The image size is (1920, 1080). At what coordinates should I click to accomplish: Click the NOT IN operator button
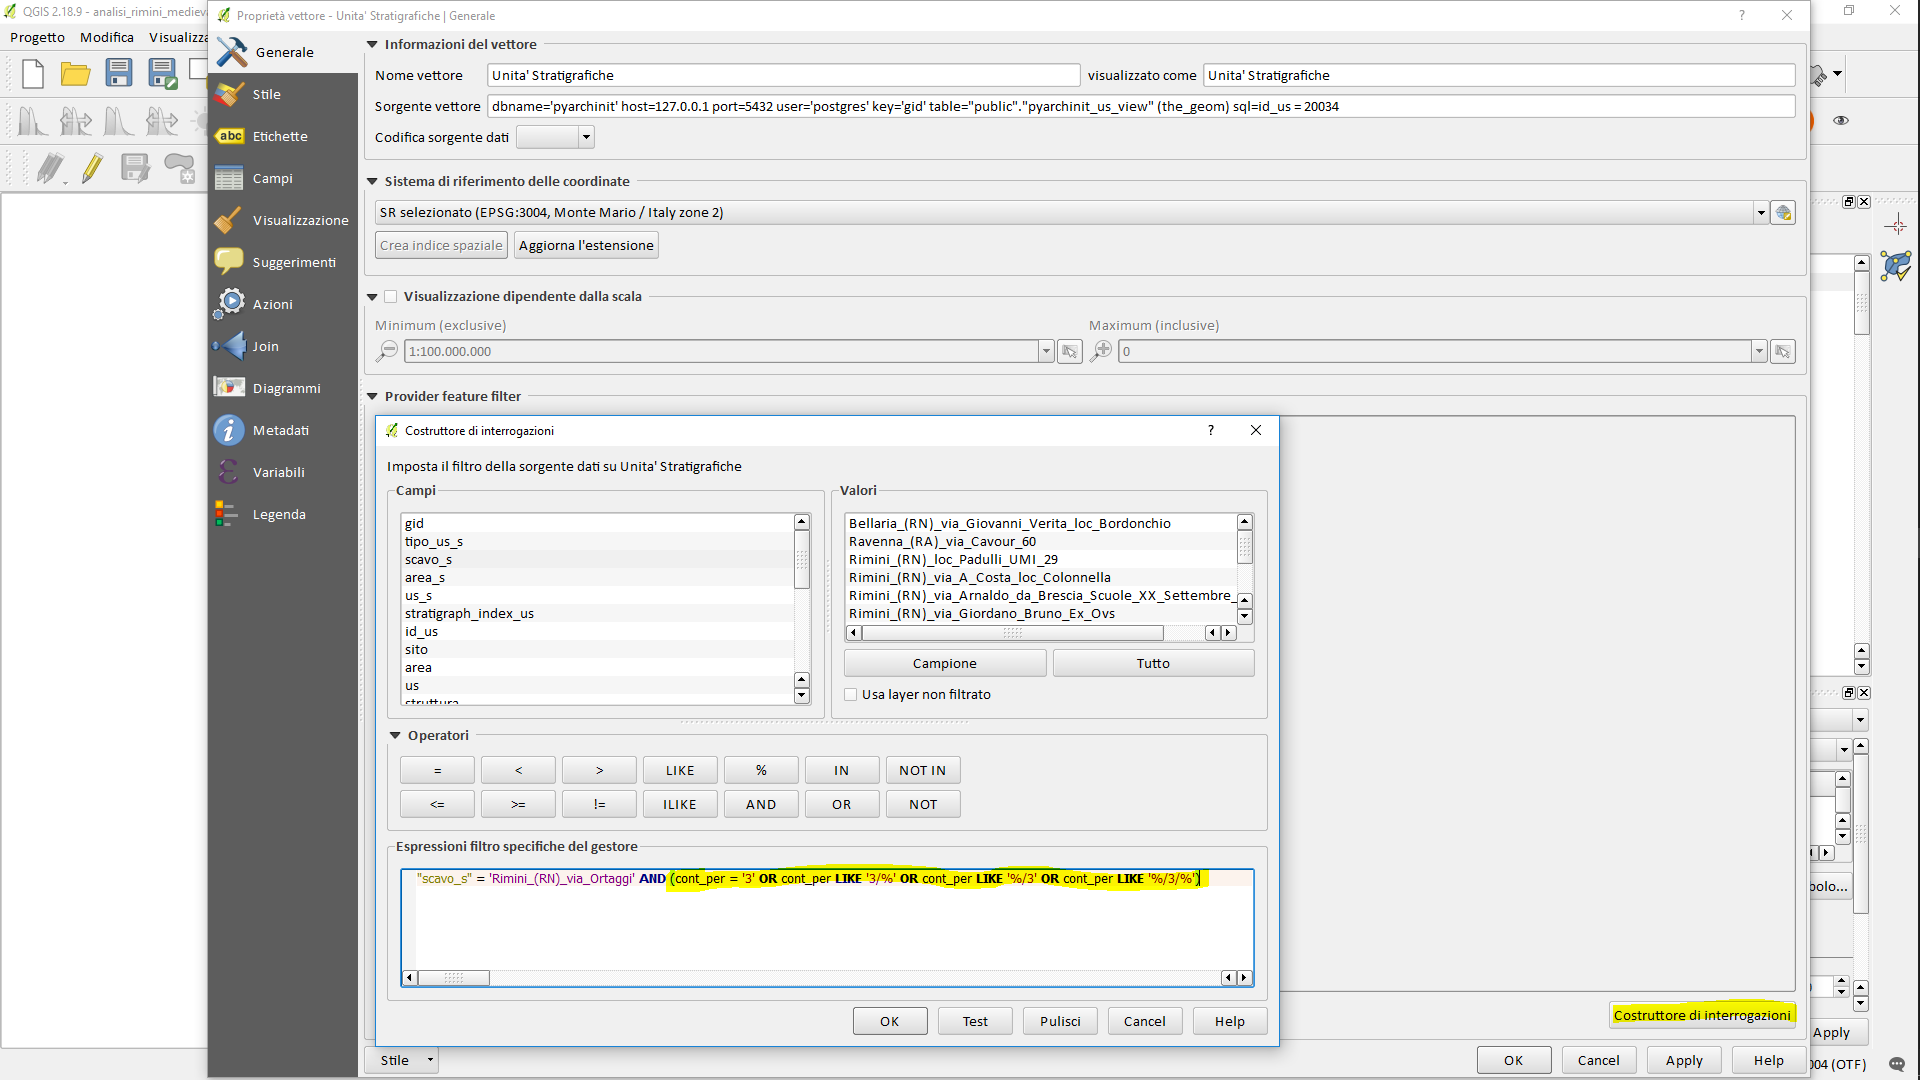click(922, 770)
